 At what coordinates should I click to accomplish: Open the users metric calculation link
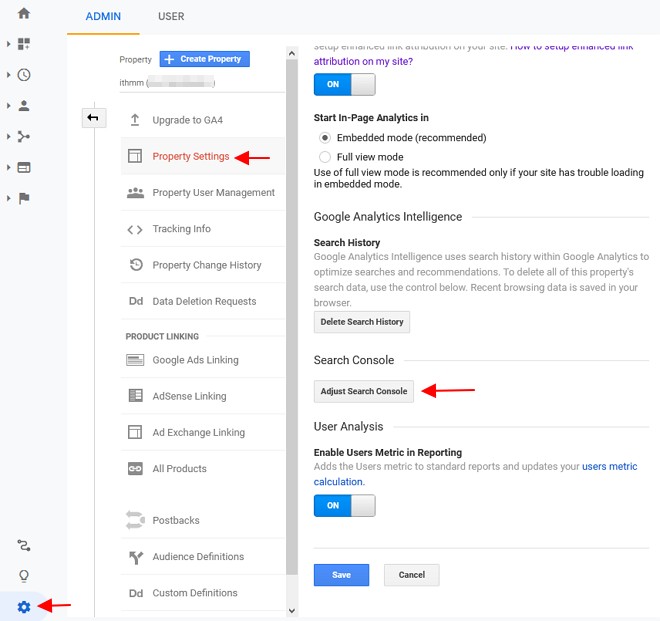pos(609,466)
